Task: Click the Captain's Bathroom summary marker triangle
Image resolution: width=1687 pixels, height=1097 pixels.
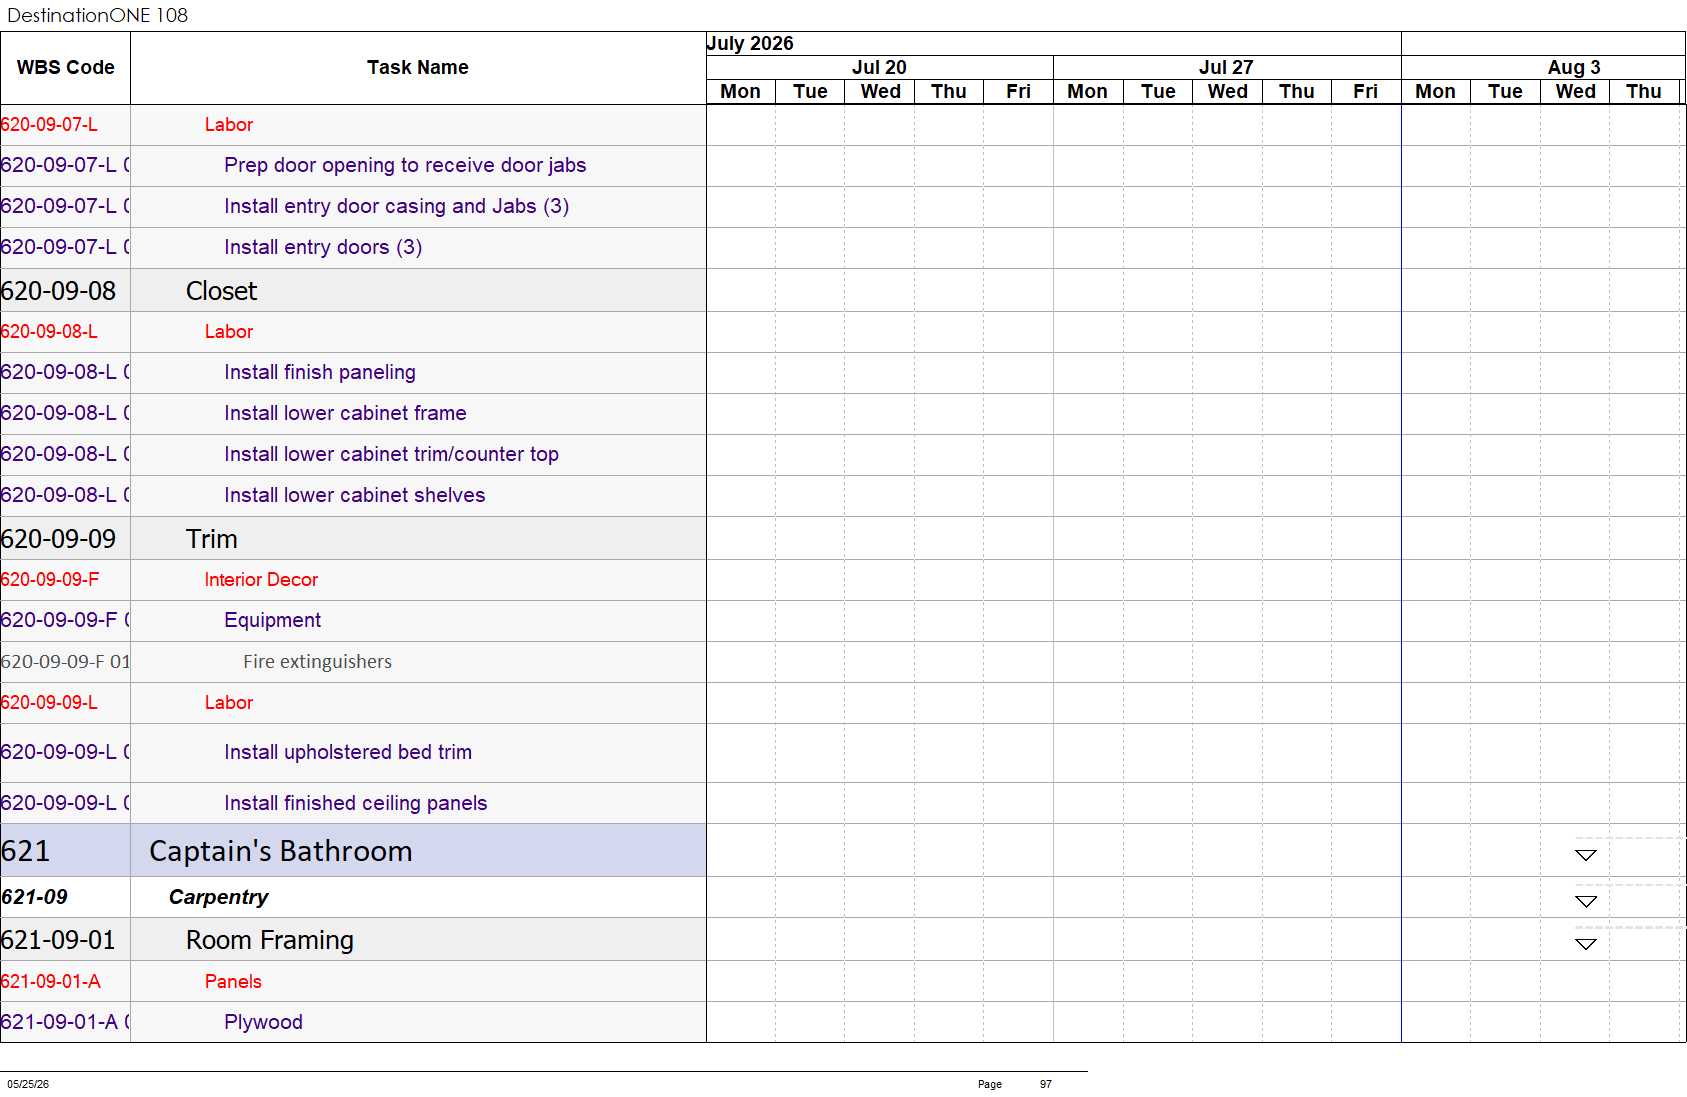Action: click(x=1585, y=855)
